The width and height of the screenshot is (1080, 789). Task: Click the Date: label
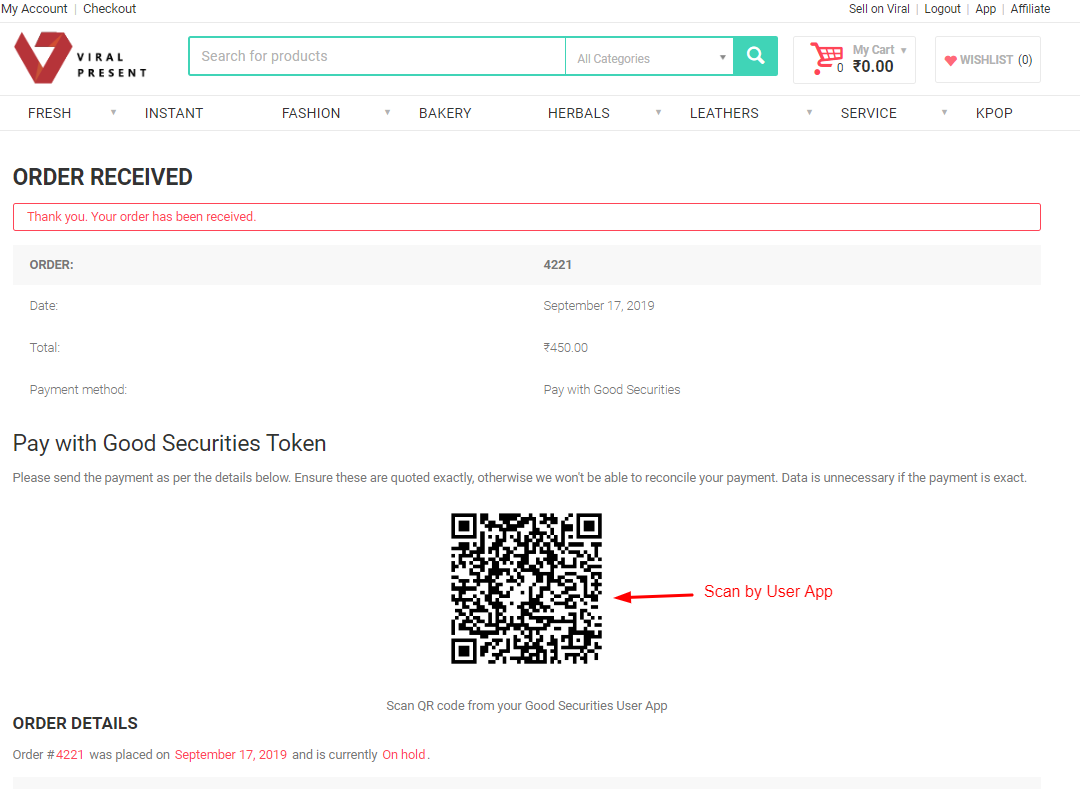click(43, 306)
